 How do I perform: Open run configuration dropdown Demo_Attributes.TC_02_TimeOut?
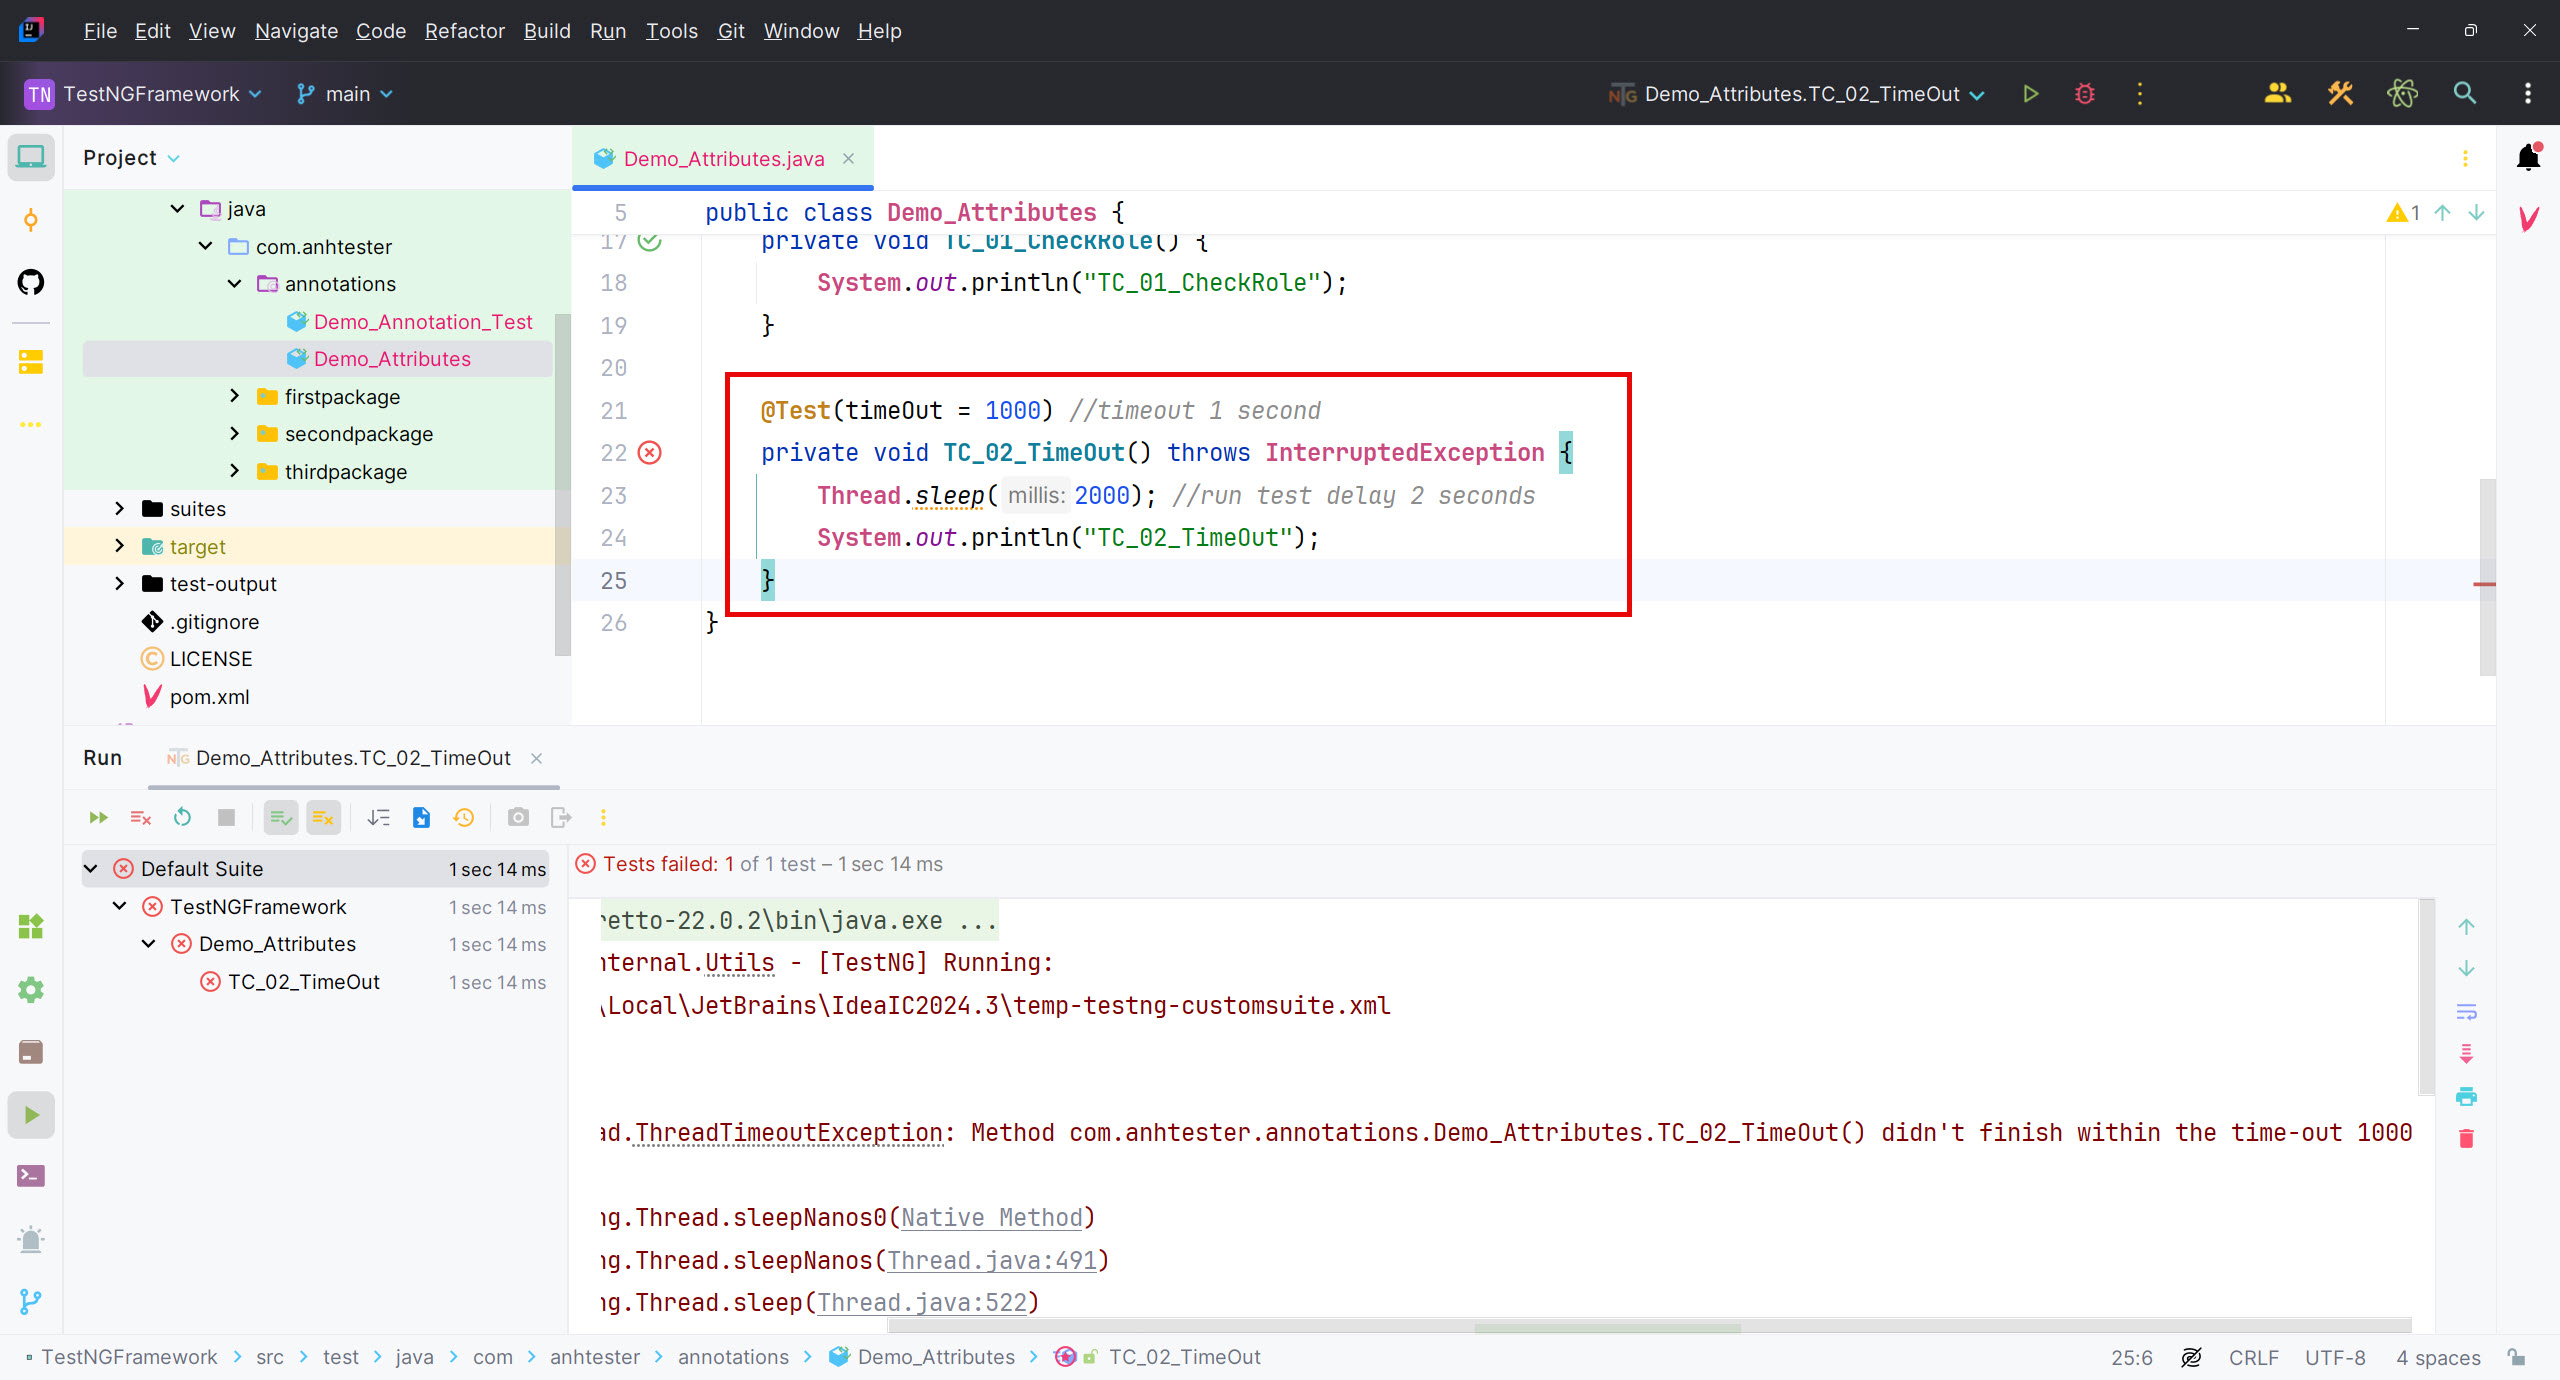pyautogui.click(x=1796, y=94)
